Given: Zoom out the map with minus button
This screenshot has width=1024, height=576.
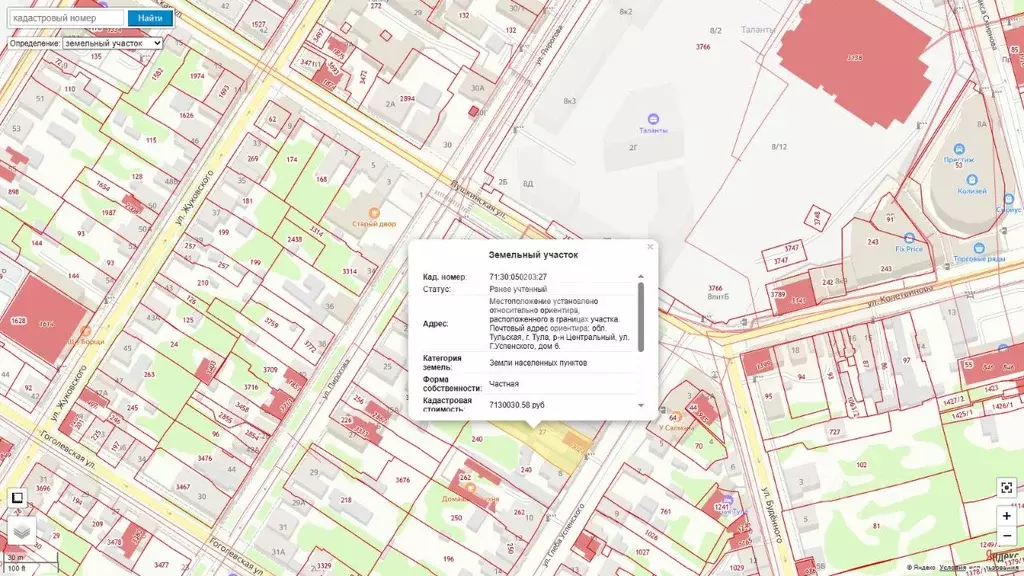Looking at the screenshot, I should pyautogui.click(x=1005, y=536).
